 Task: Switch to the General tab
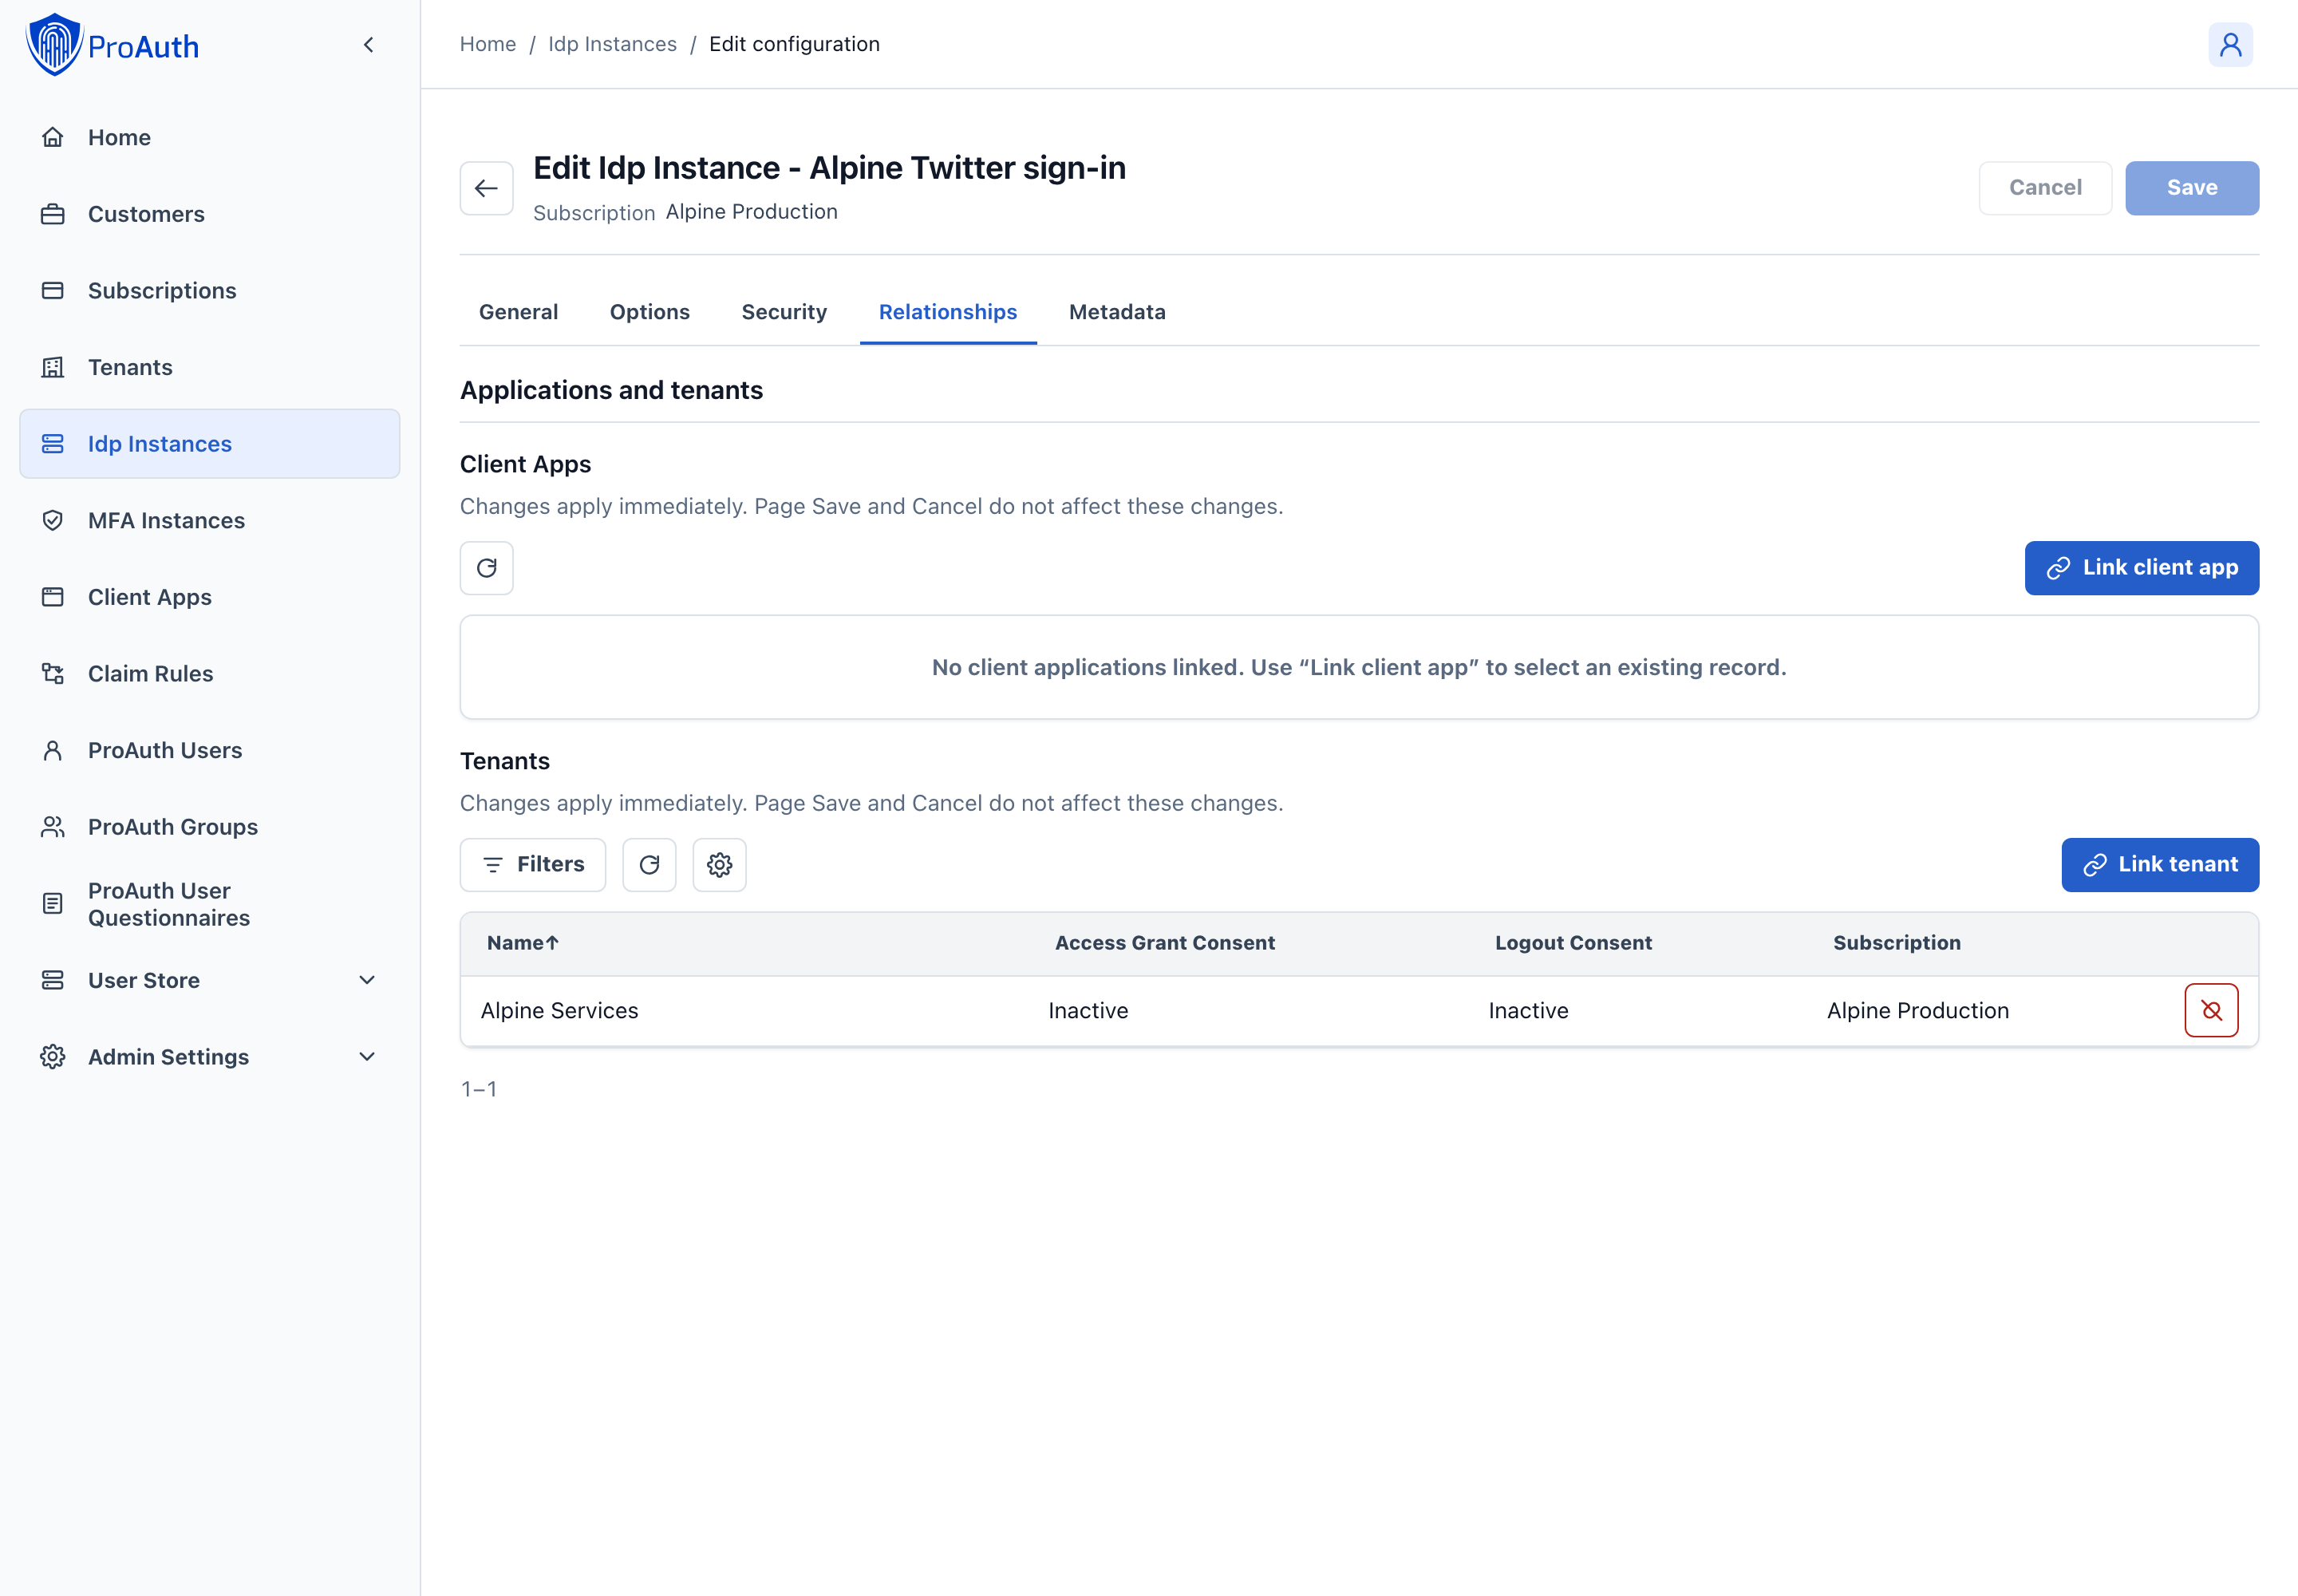point(518,312)
